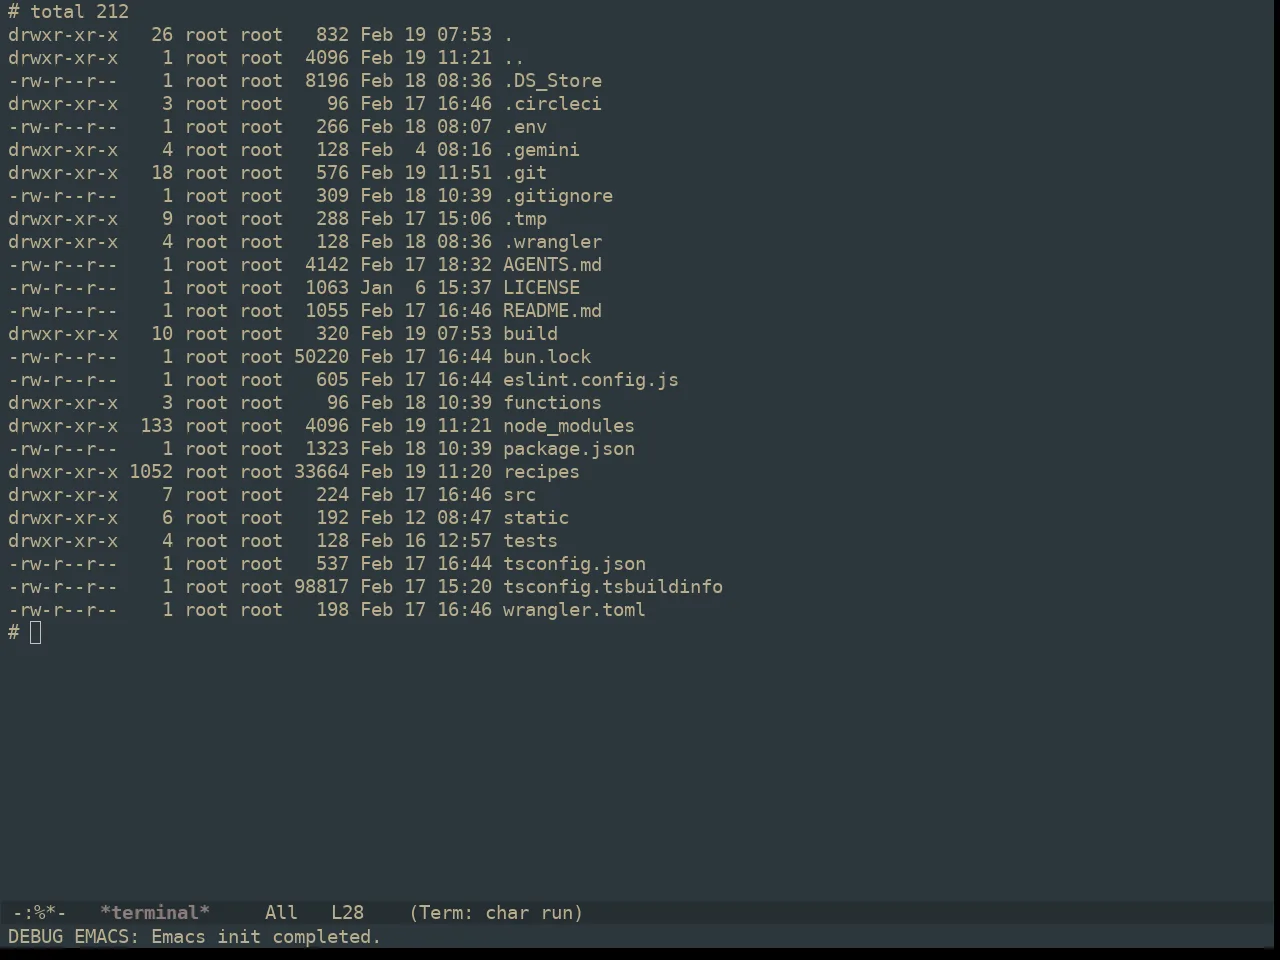Click the LICENSE file entry
The width and height of the screenshot is (1280, 960).
541,288
